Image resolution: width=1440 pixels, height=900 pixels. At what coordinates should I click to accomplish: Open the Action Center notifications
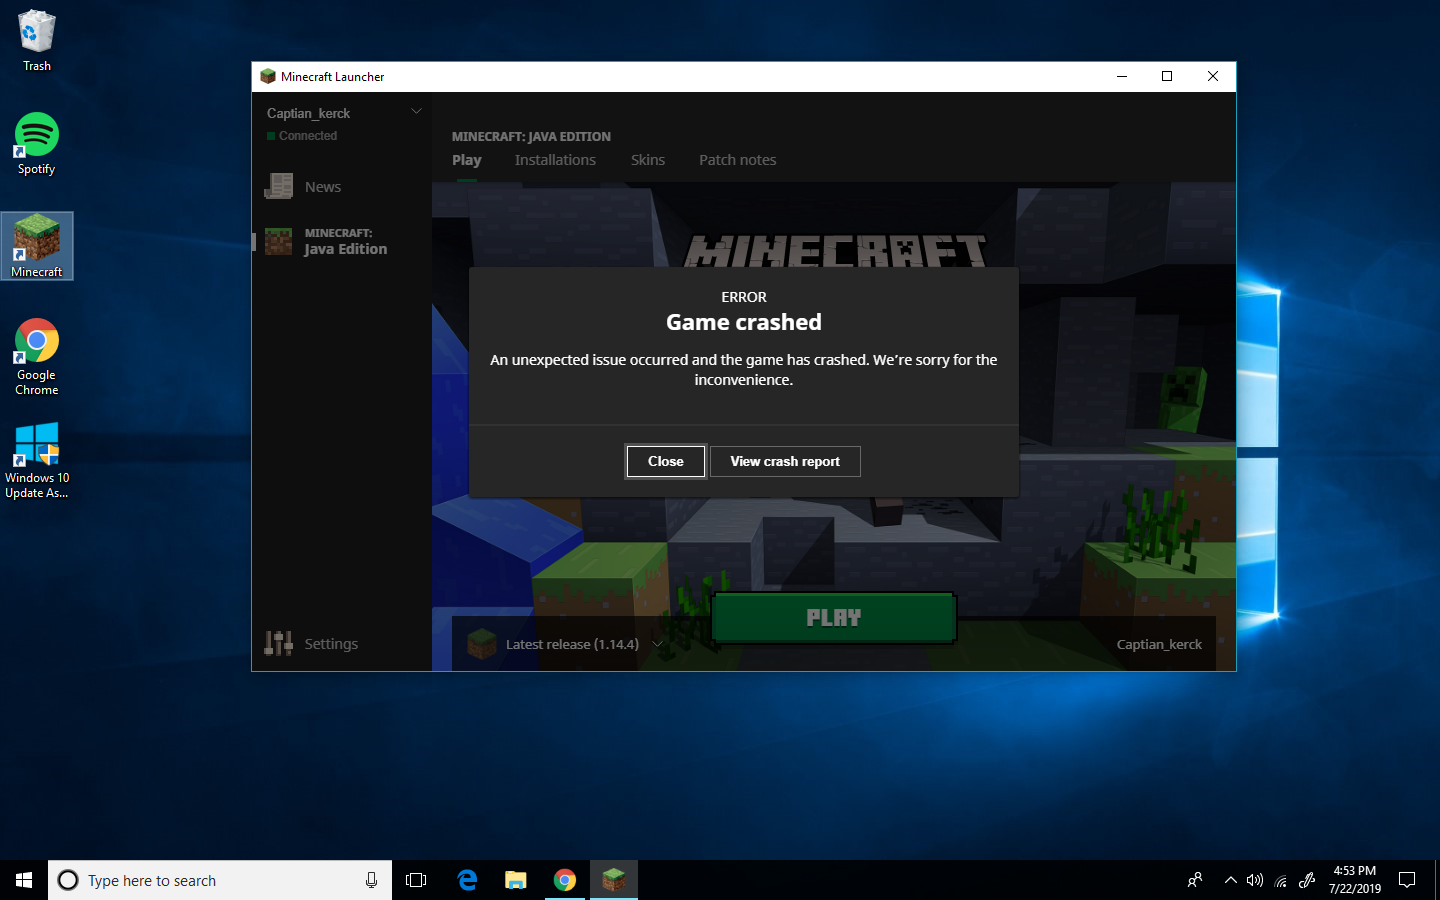(x=1407, y=880)
